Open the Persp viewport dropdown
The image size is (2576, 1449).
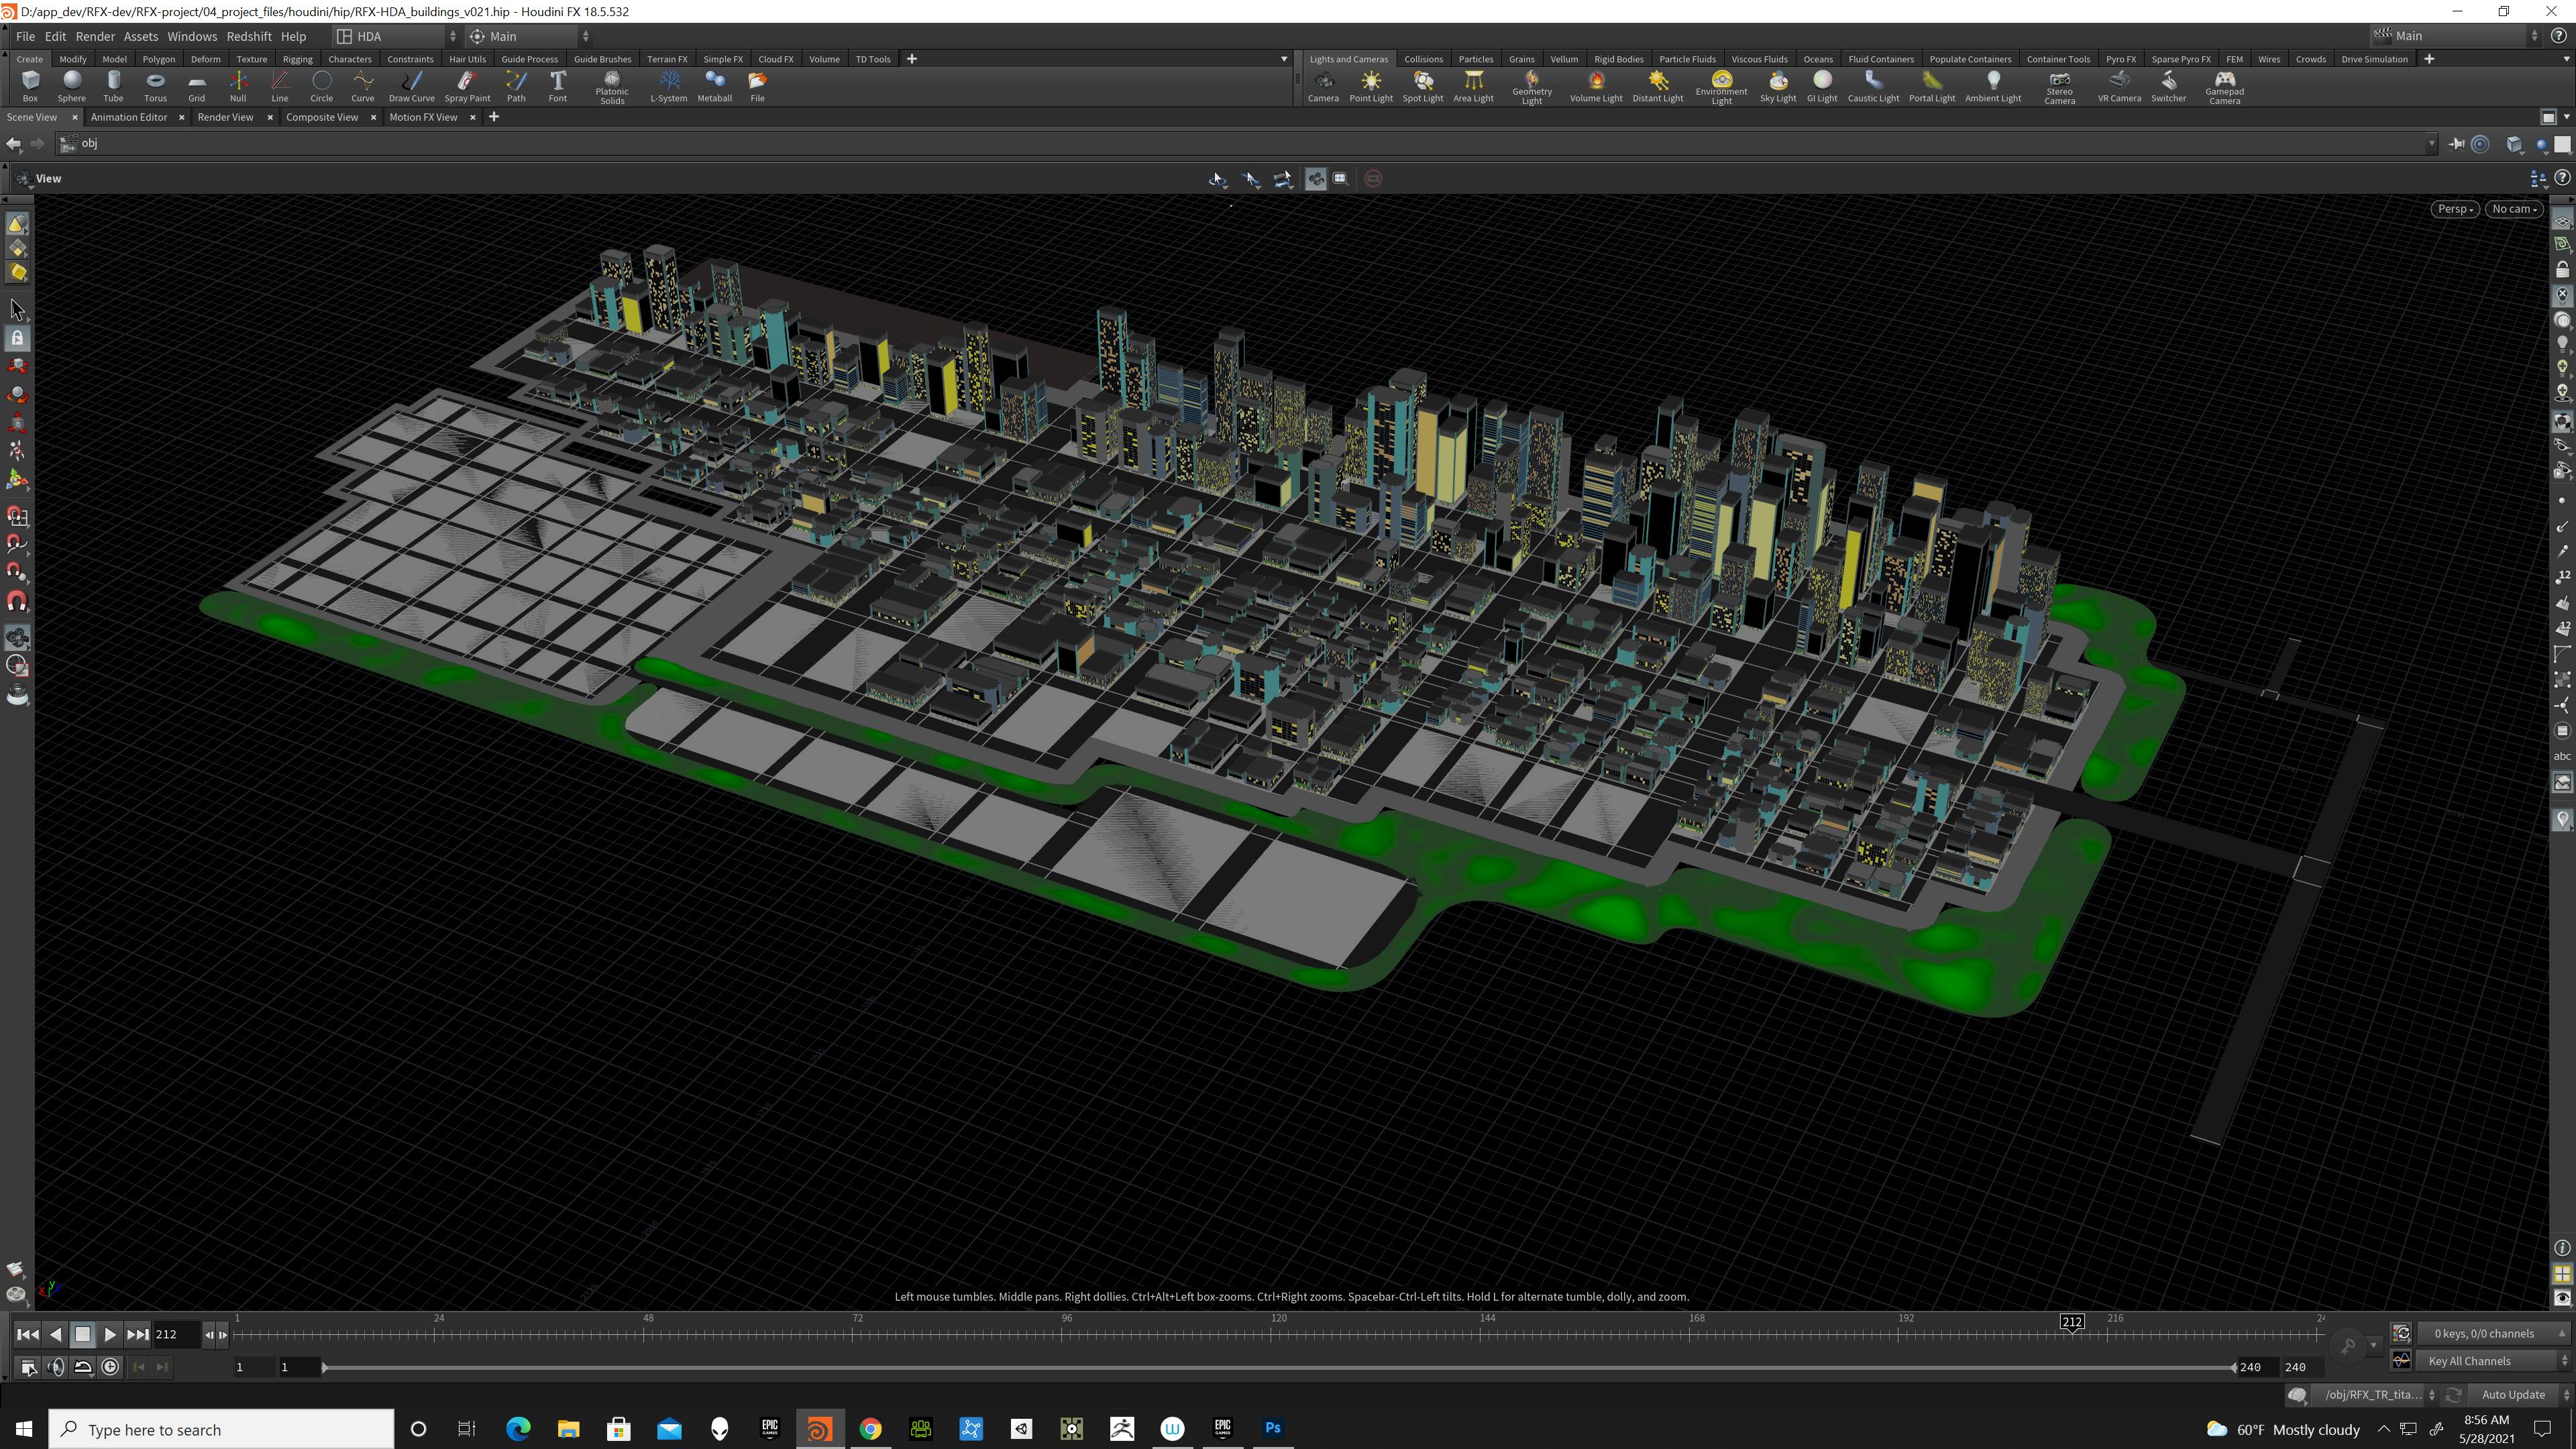click(x=2454, y=209)
